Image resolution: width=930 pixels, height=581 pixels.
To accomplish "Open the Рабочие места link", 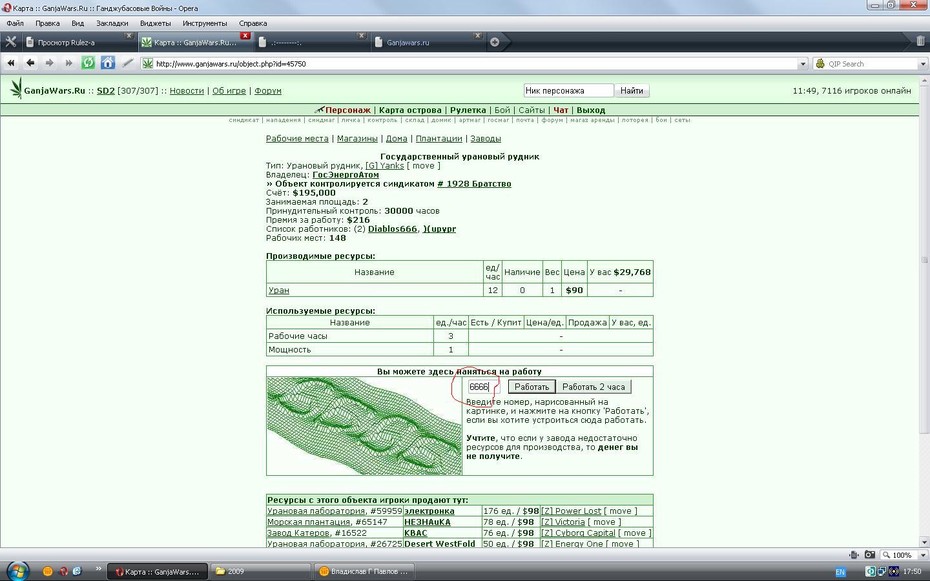I will pos(297,138).
